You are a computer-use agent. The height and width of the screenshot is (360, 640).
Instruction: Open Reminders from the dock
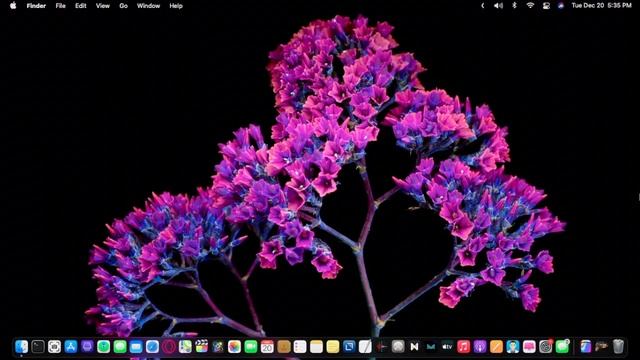pos(300,347)
